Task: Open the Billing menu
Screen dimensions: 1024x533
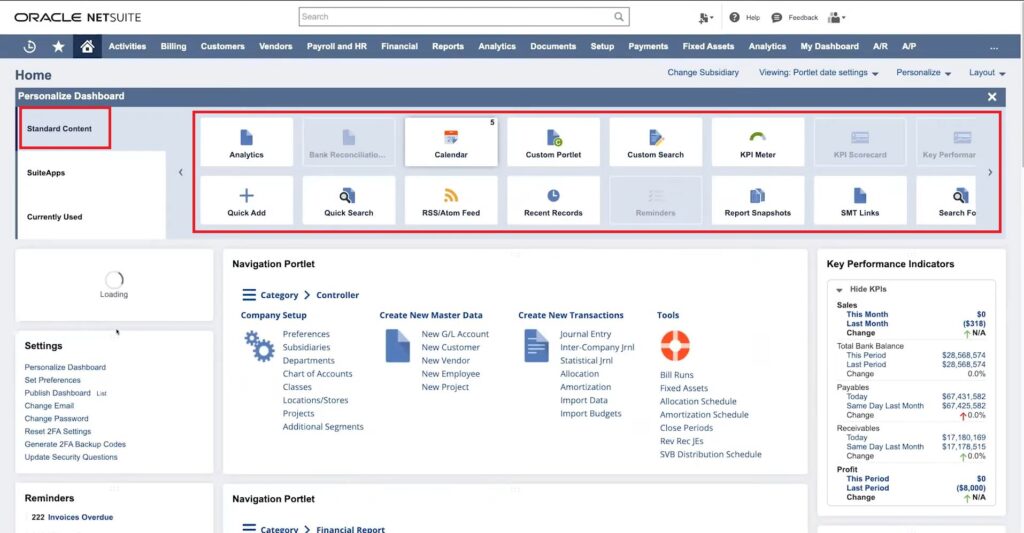Action: 173,46
